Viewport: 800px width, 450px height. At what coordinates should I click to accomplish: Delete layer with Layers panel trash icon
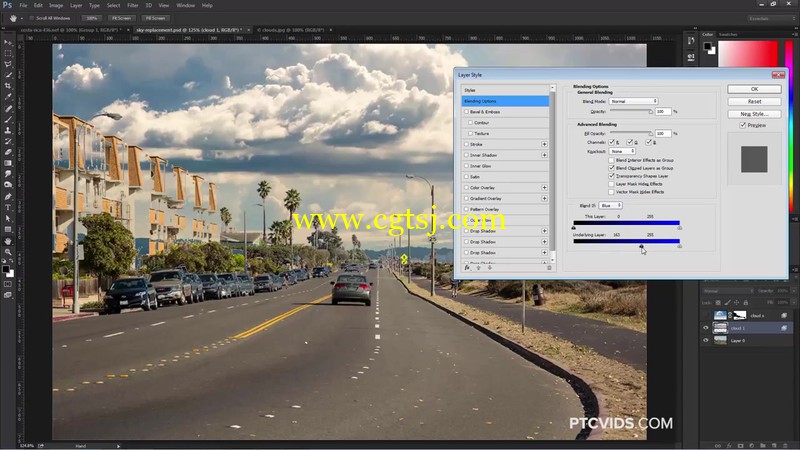(785, 445)
